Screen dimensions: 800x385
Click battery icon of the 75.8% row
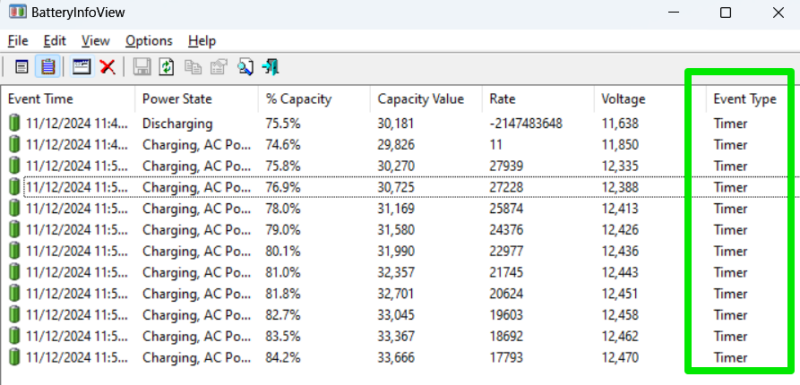15,166
